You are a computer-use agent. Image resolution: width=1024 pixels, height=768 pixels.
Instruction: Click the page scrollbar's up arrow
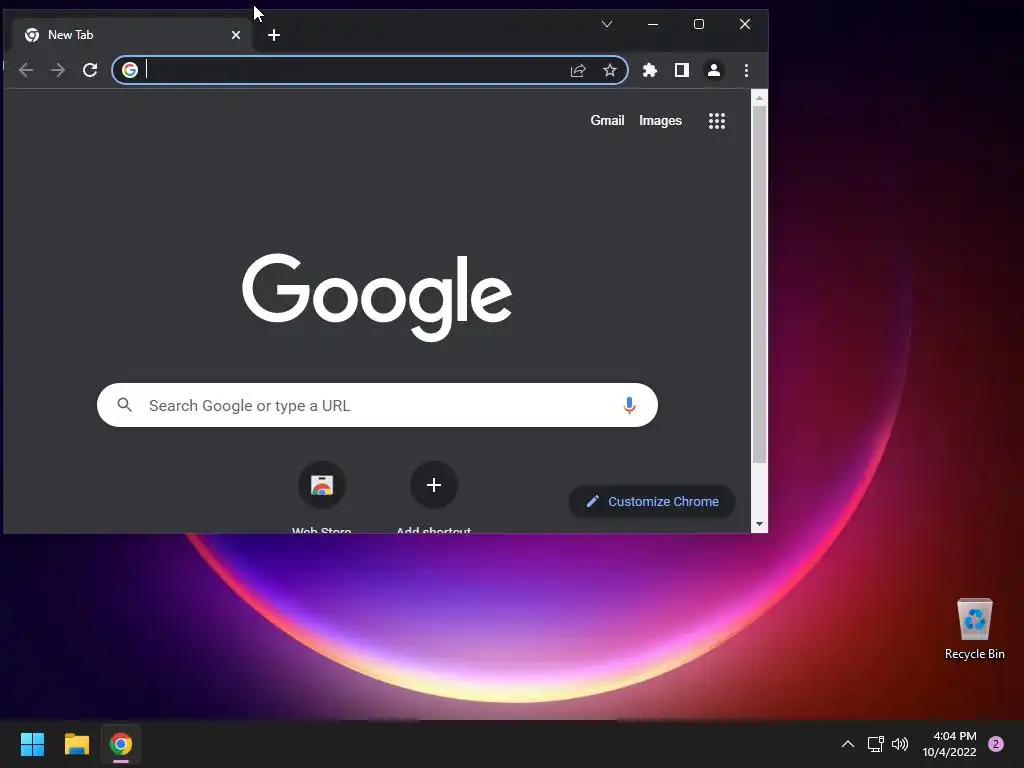pos(759,99)
